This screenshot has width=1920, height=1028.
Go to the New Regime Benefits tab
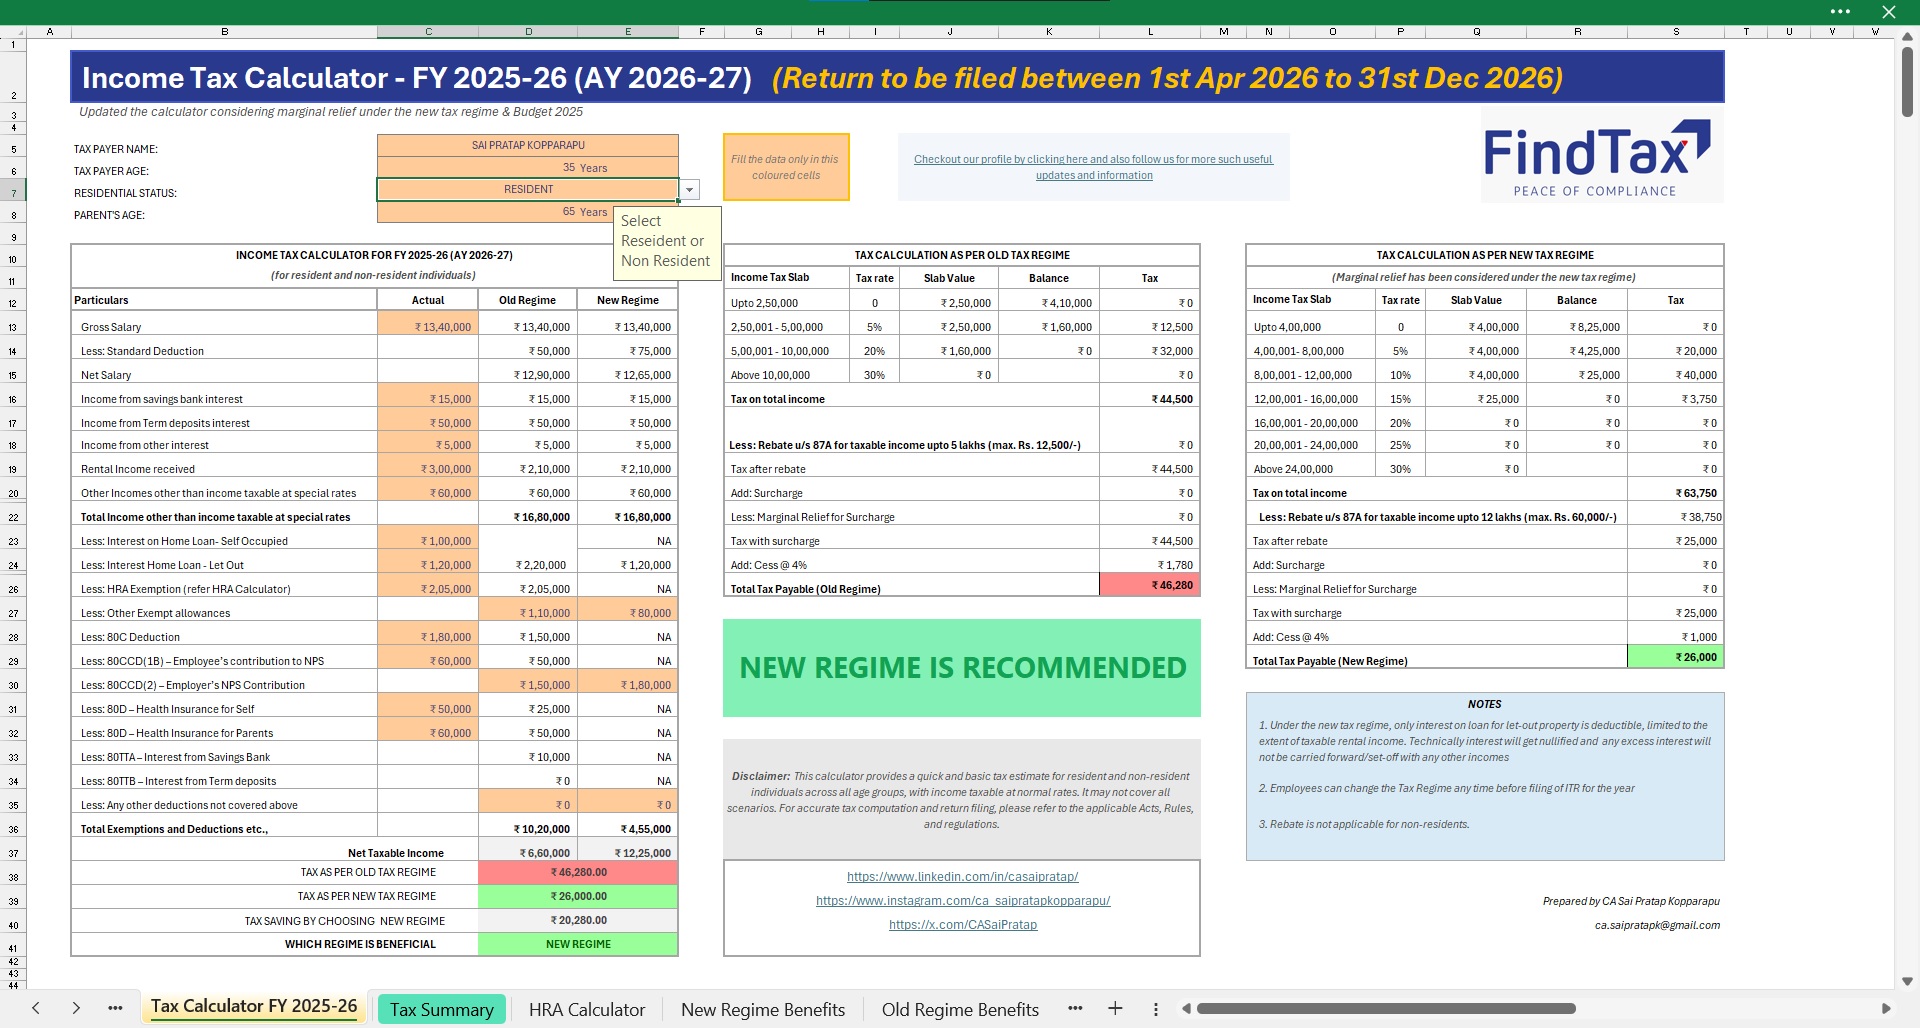click(762, 1009)
